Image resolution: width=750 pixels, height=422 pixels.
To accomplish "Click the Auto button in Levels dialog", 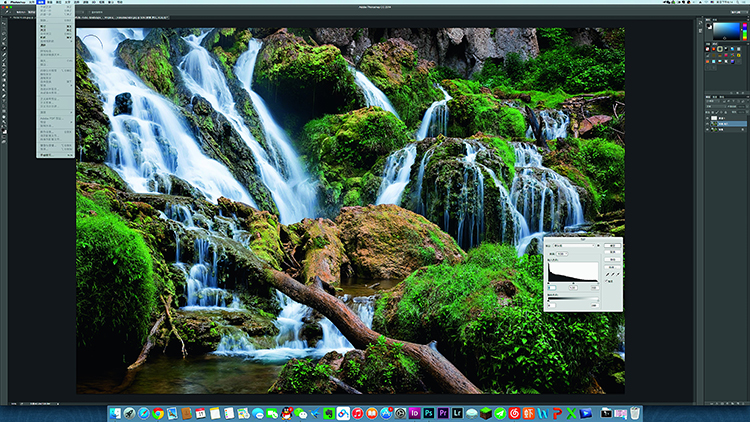I will click(611, 257).
